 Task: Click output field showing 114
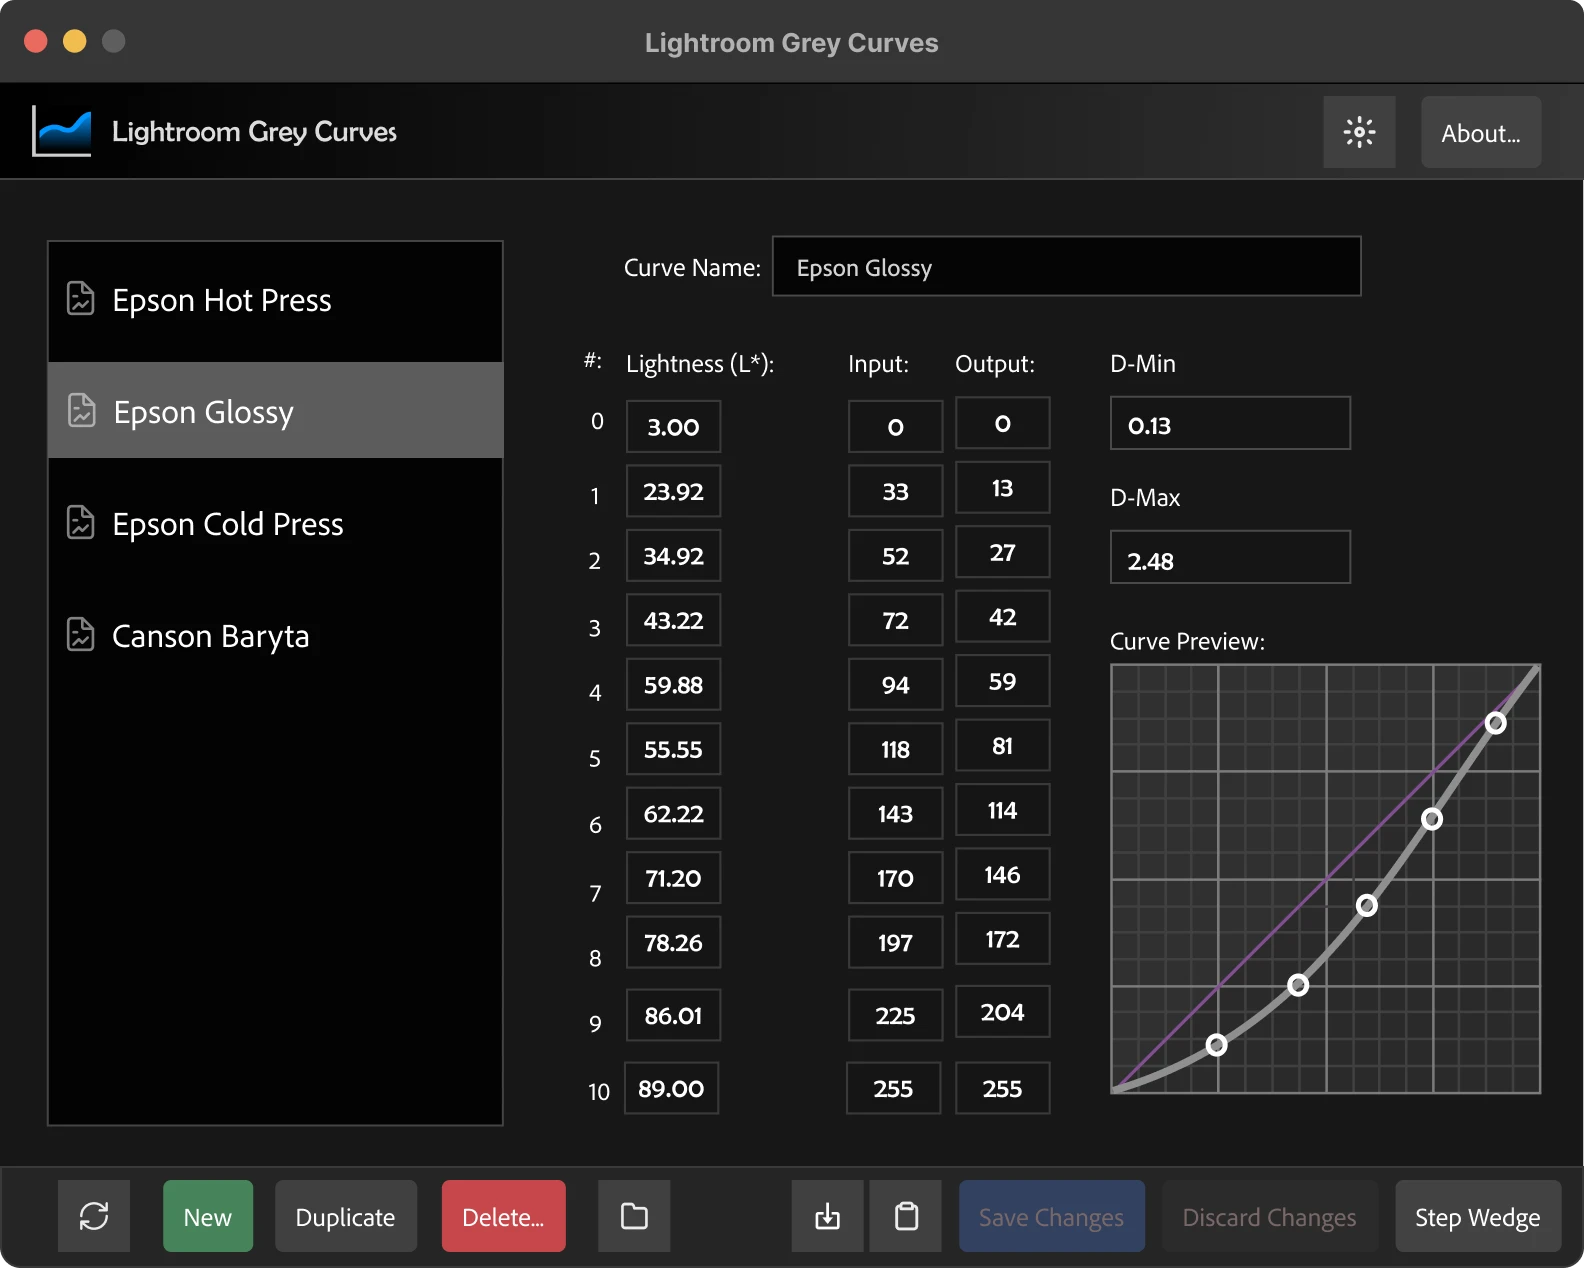(x=1002, y=810)
